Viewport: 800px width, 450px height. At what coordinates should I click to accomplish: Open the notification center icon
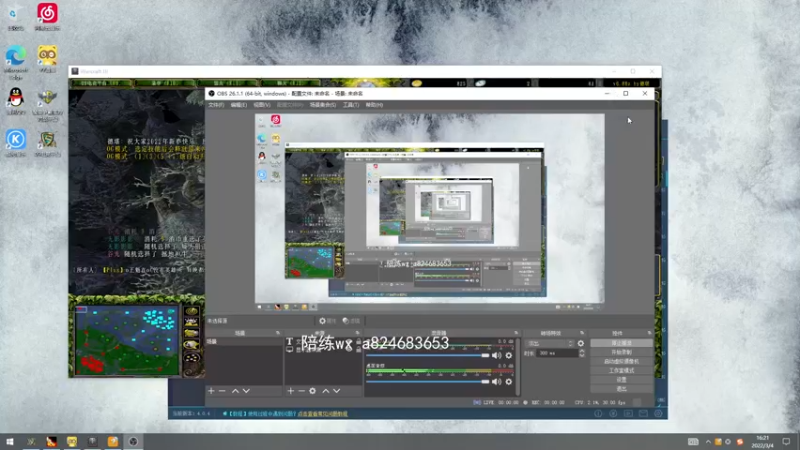pyautogui.click(x=786, y=442)
